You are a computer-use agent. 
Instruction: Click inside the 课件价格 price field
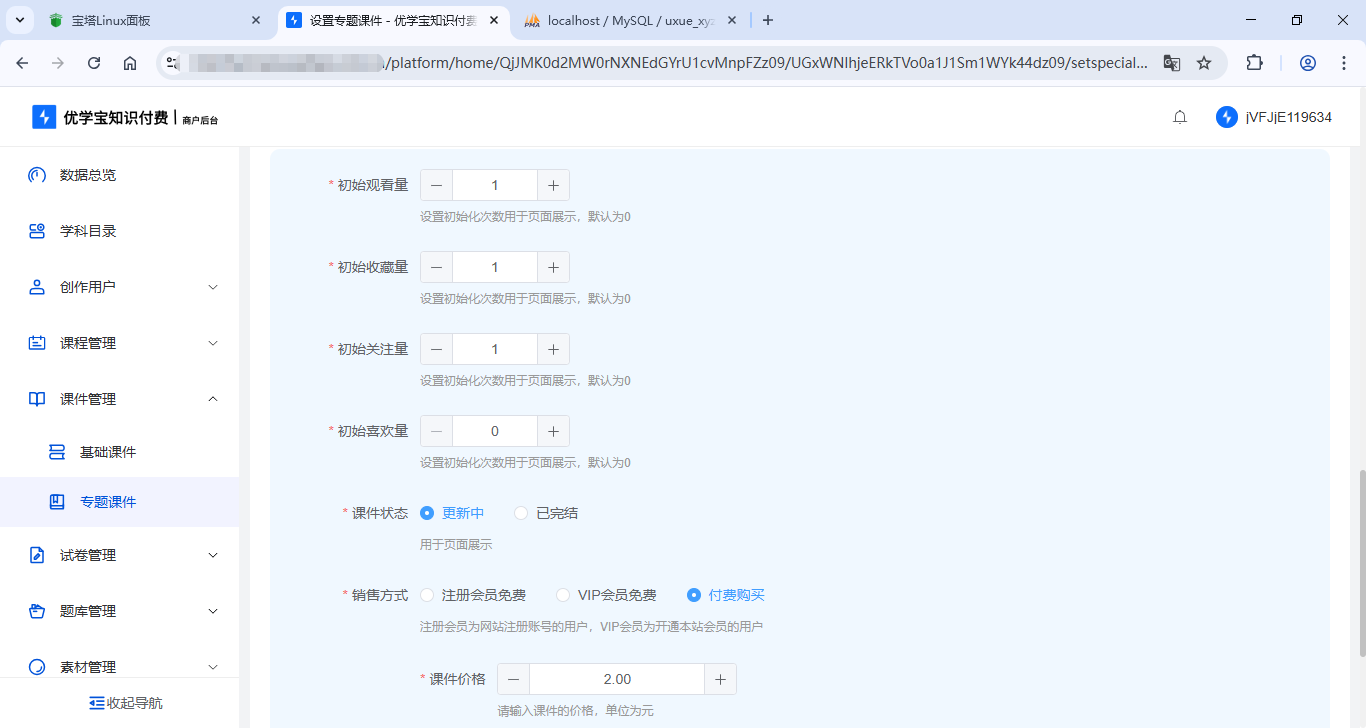tap(617, 678)
